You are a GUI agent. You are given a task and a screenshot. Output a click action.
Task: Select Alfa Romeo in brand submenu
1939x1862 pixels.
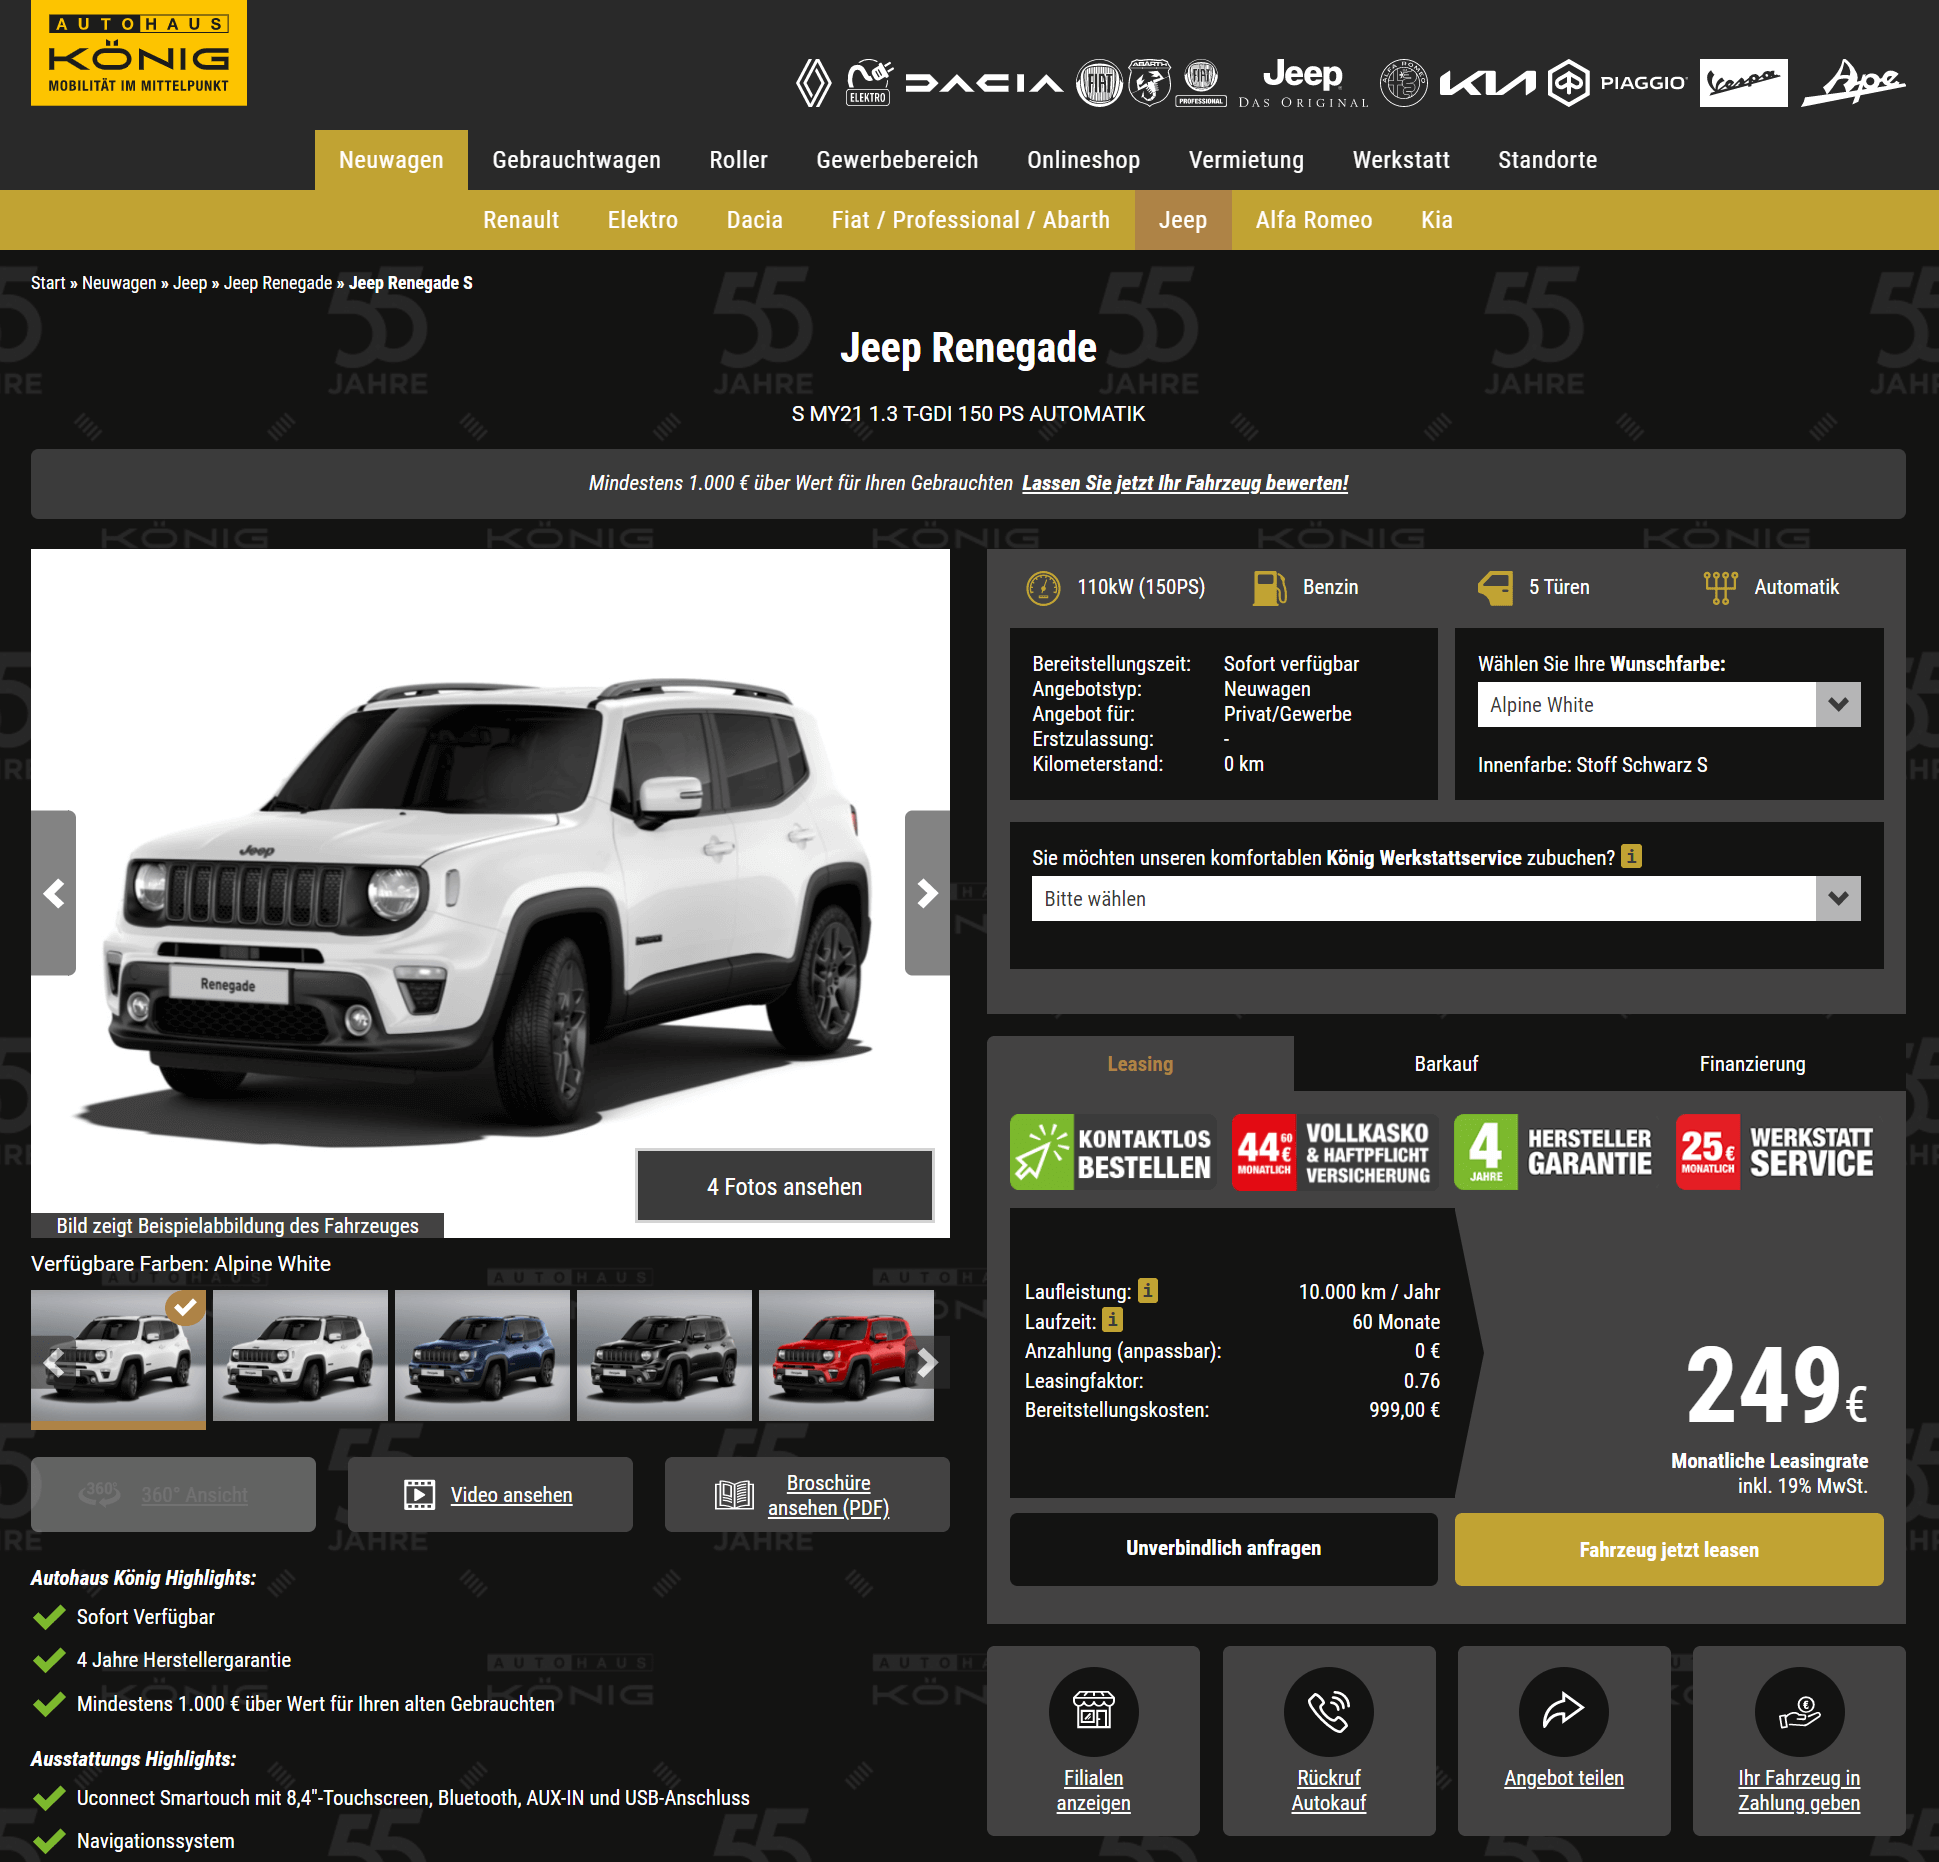pos(1314,220)
